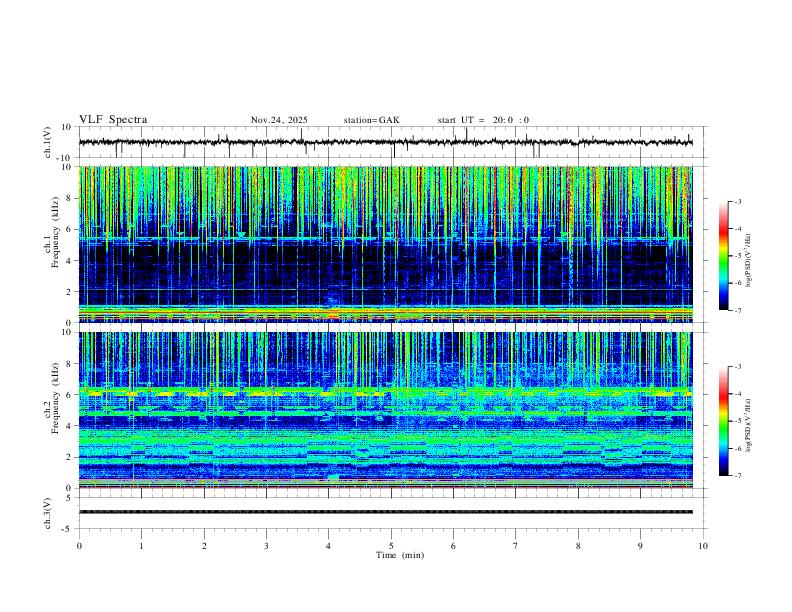
Task: Click the time axis tick label '5'
Action: 391,546
